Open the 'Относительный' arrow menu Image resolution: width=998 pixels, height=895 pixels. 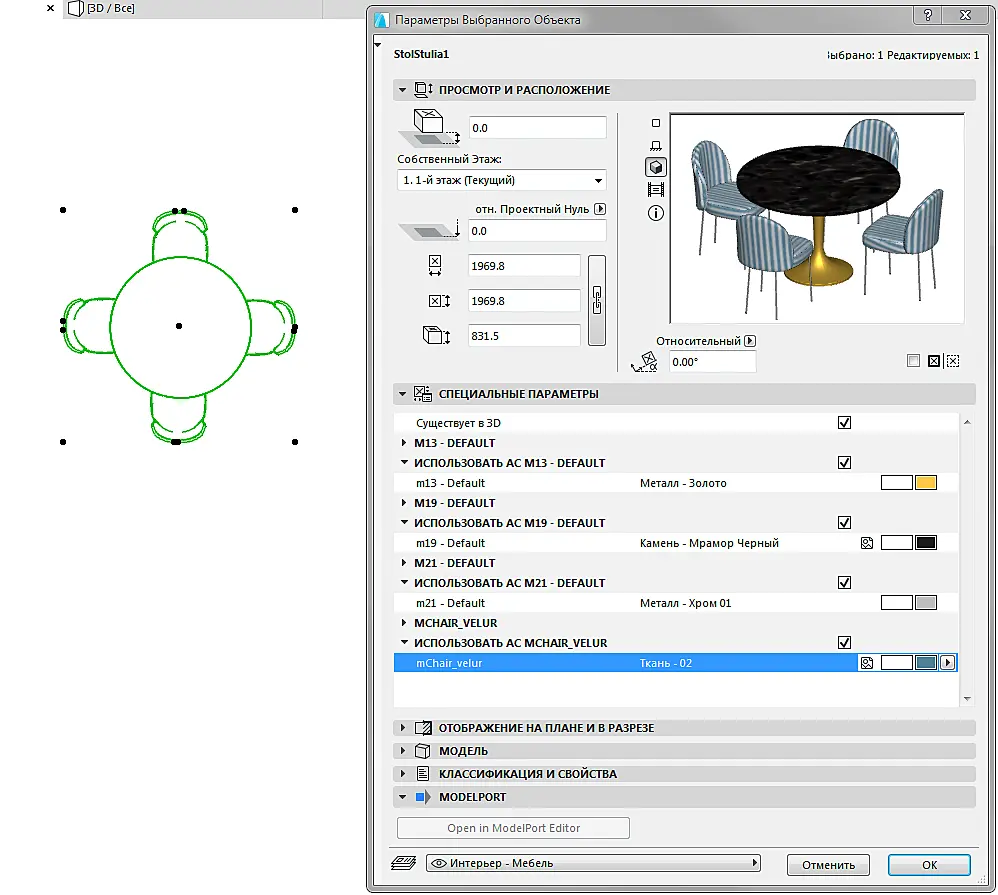pyautogui.click(x=750, y=341)
